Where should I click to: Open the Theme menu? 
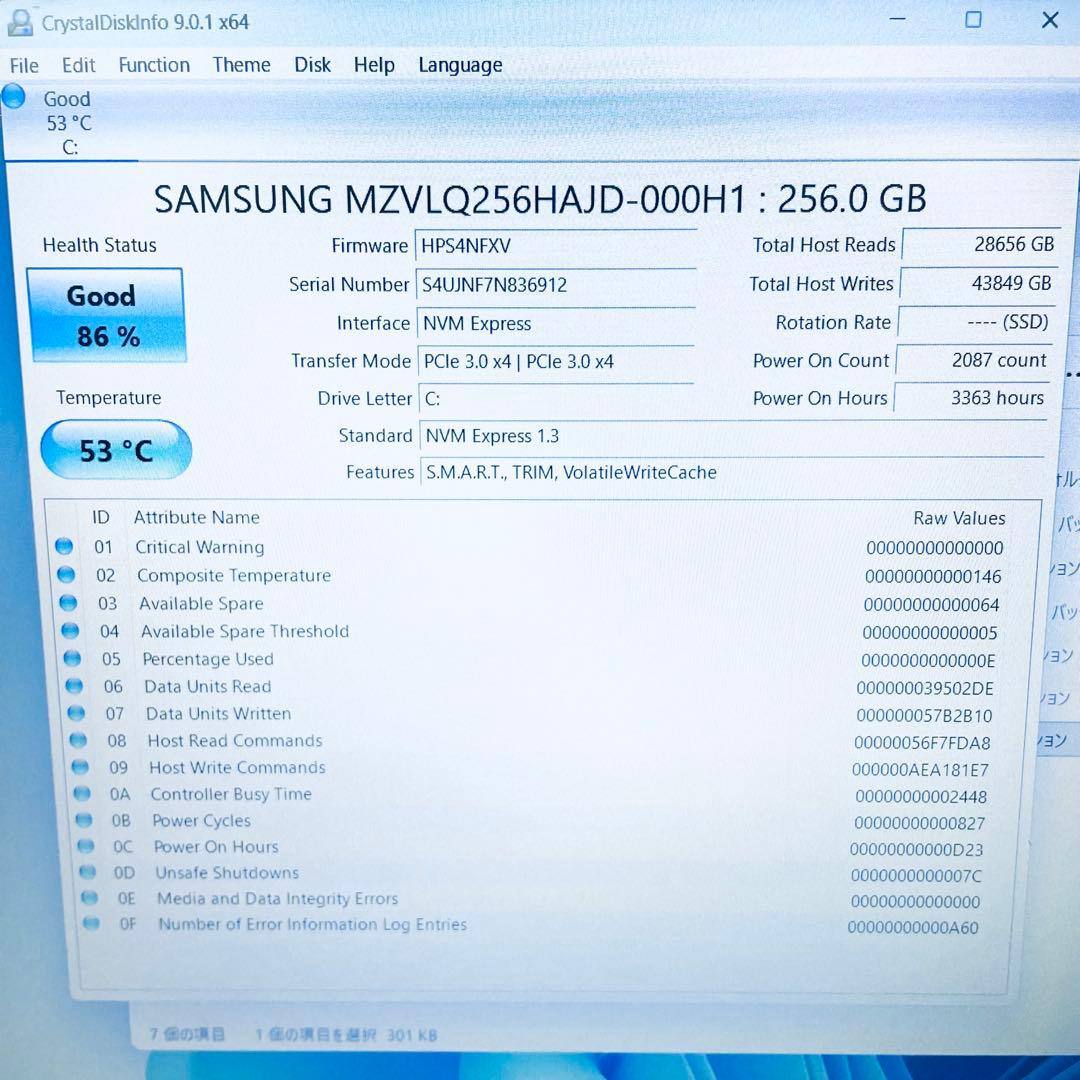[241, 64]
